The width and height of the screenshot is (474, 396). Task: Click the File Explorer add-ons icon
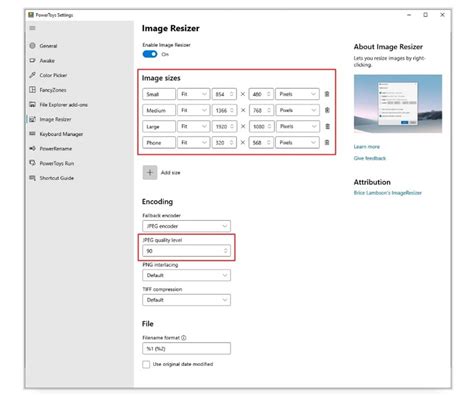(32, 104)
